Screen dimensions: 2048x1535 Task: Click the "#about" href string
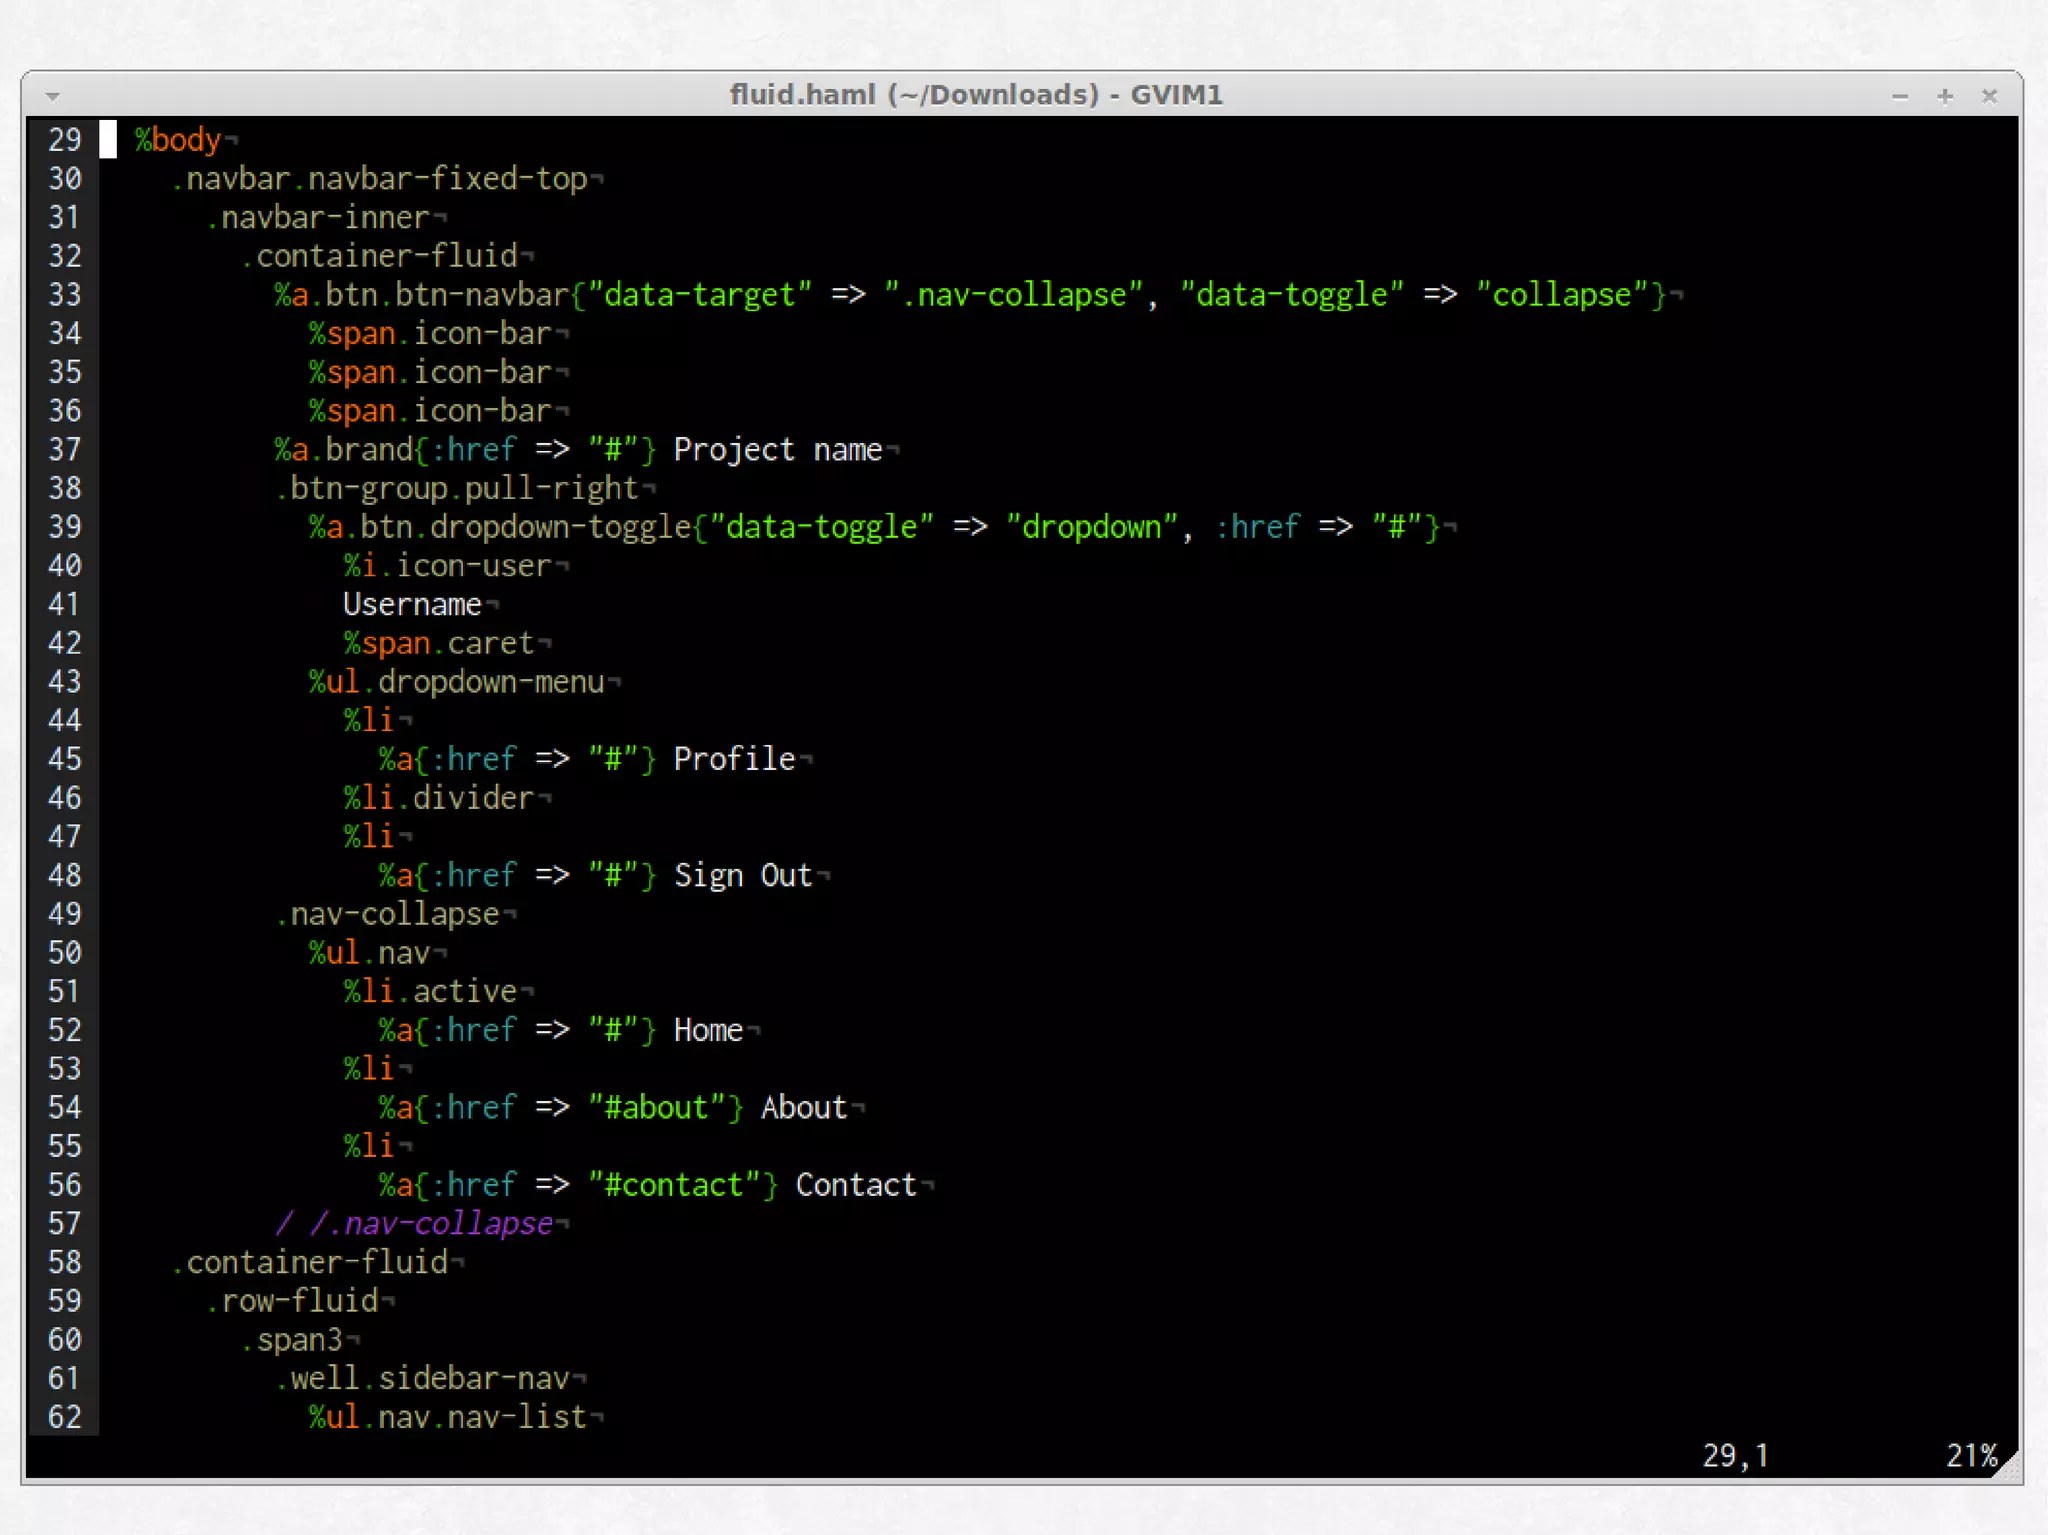(x=656, y=1108)
